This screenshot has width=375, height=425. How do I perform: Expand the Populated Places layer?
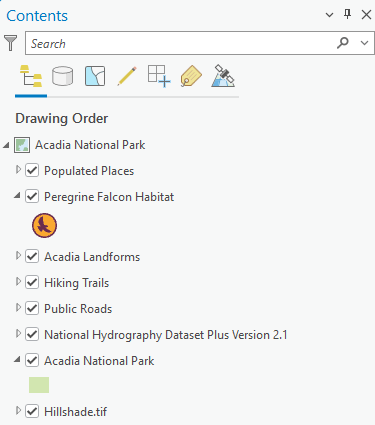click(x=18, y=170)
